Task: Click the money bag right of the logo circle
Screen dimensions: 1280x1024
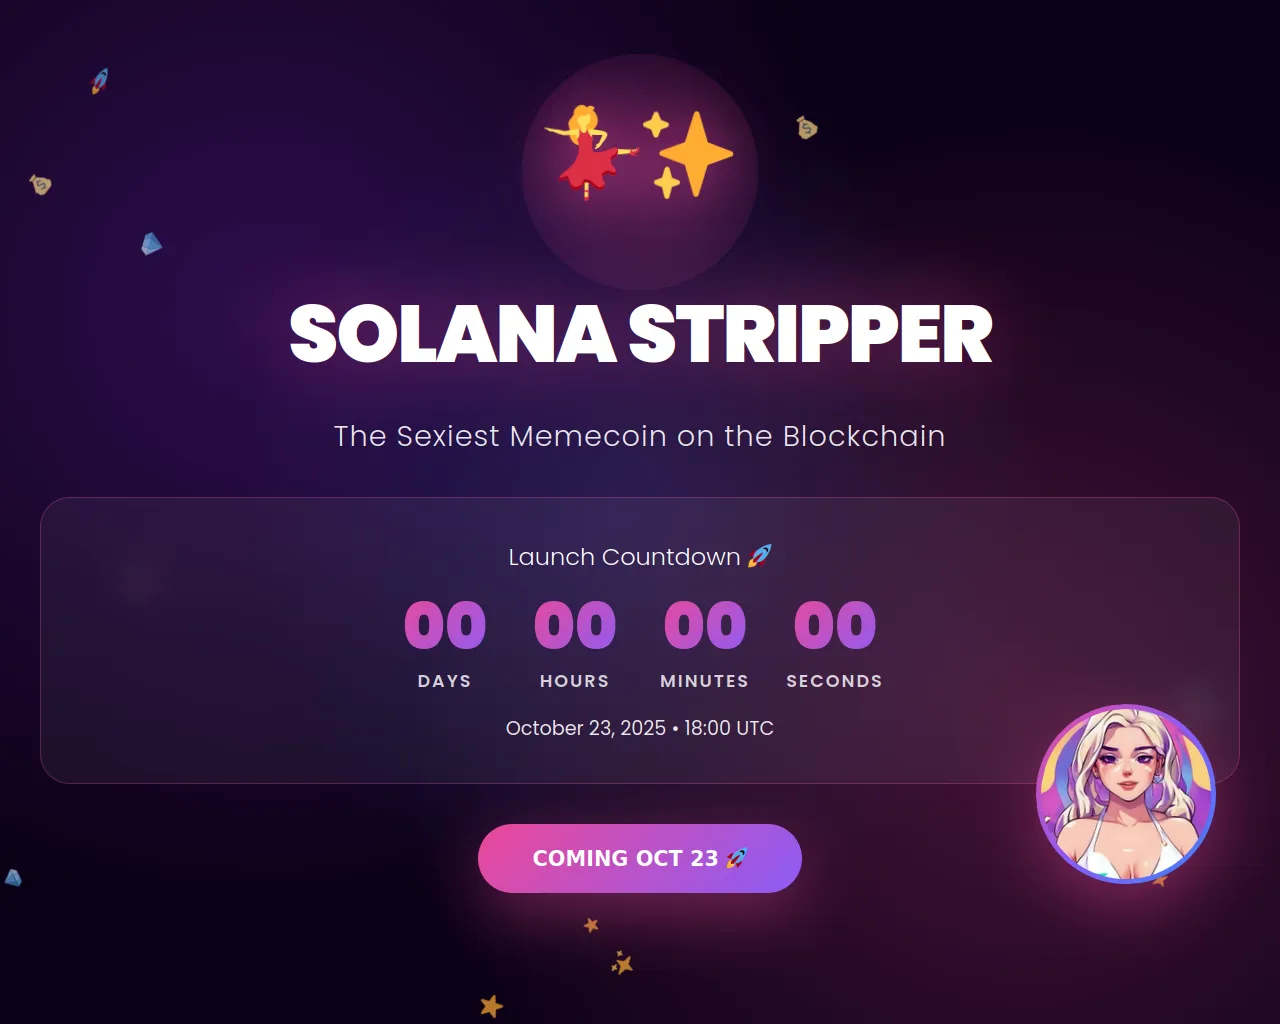Action: click(x=807, y=128)
